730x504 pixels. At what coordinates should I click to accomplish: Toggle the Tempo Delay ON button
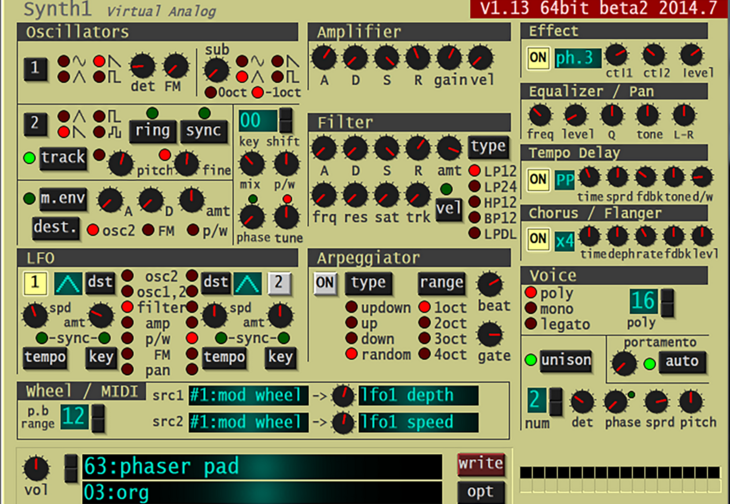(x=538, y=180)
